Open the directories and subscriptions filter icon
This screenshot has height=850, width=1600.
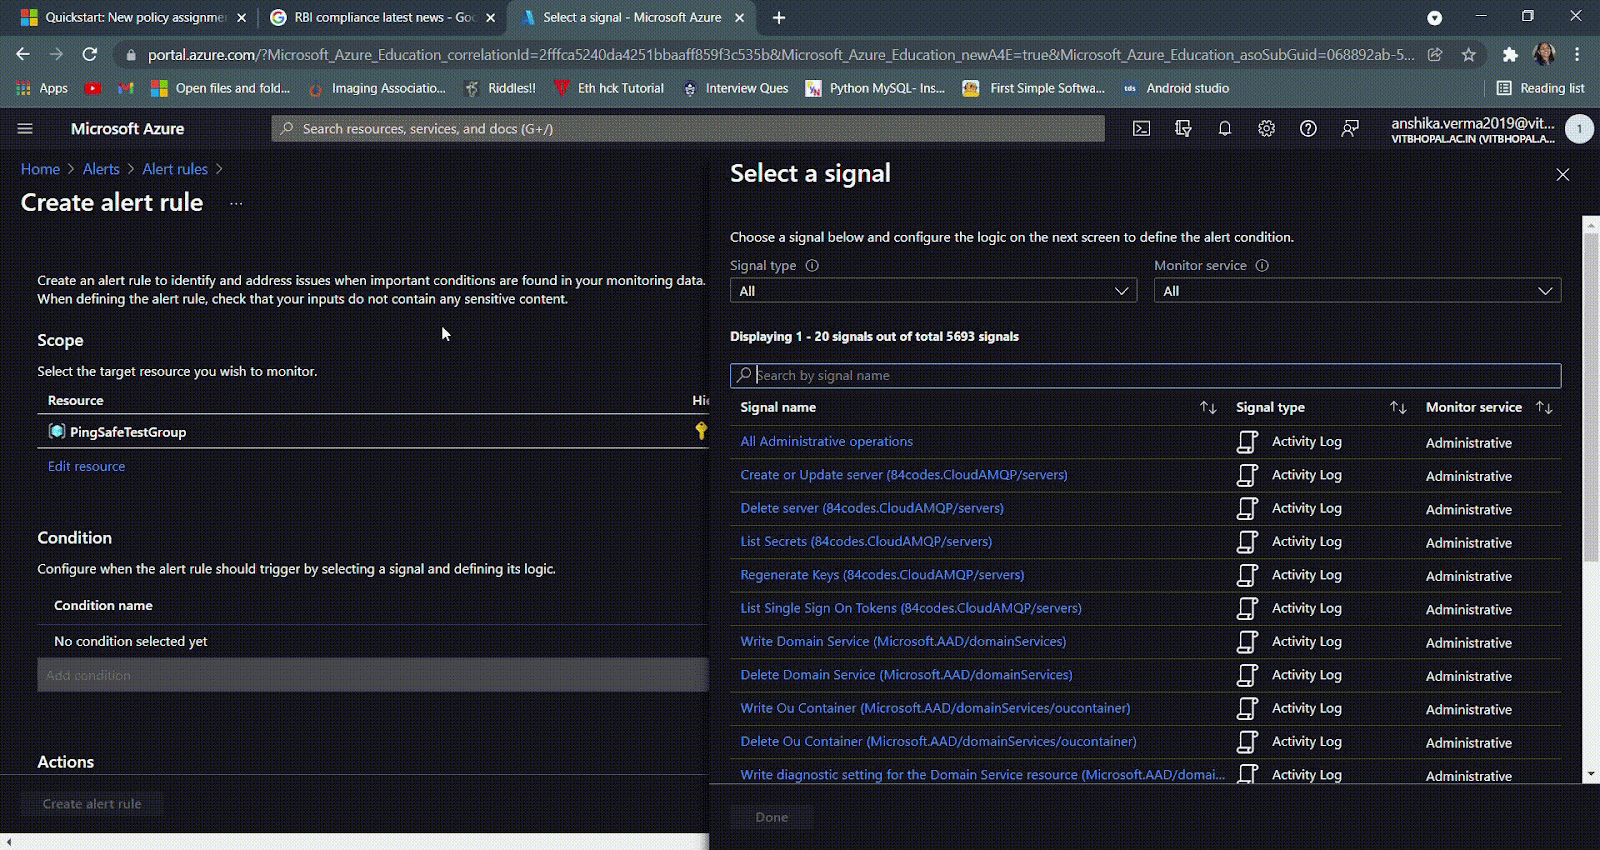1183,129
